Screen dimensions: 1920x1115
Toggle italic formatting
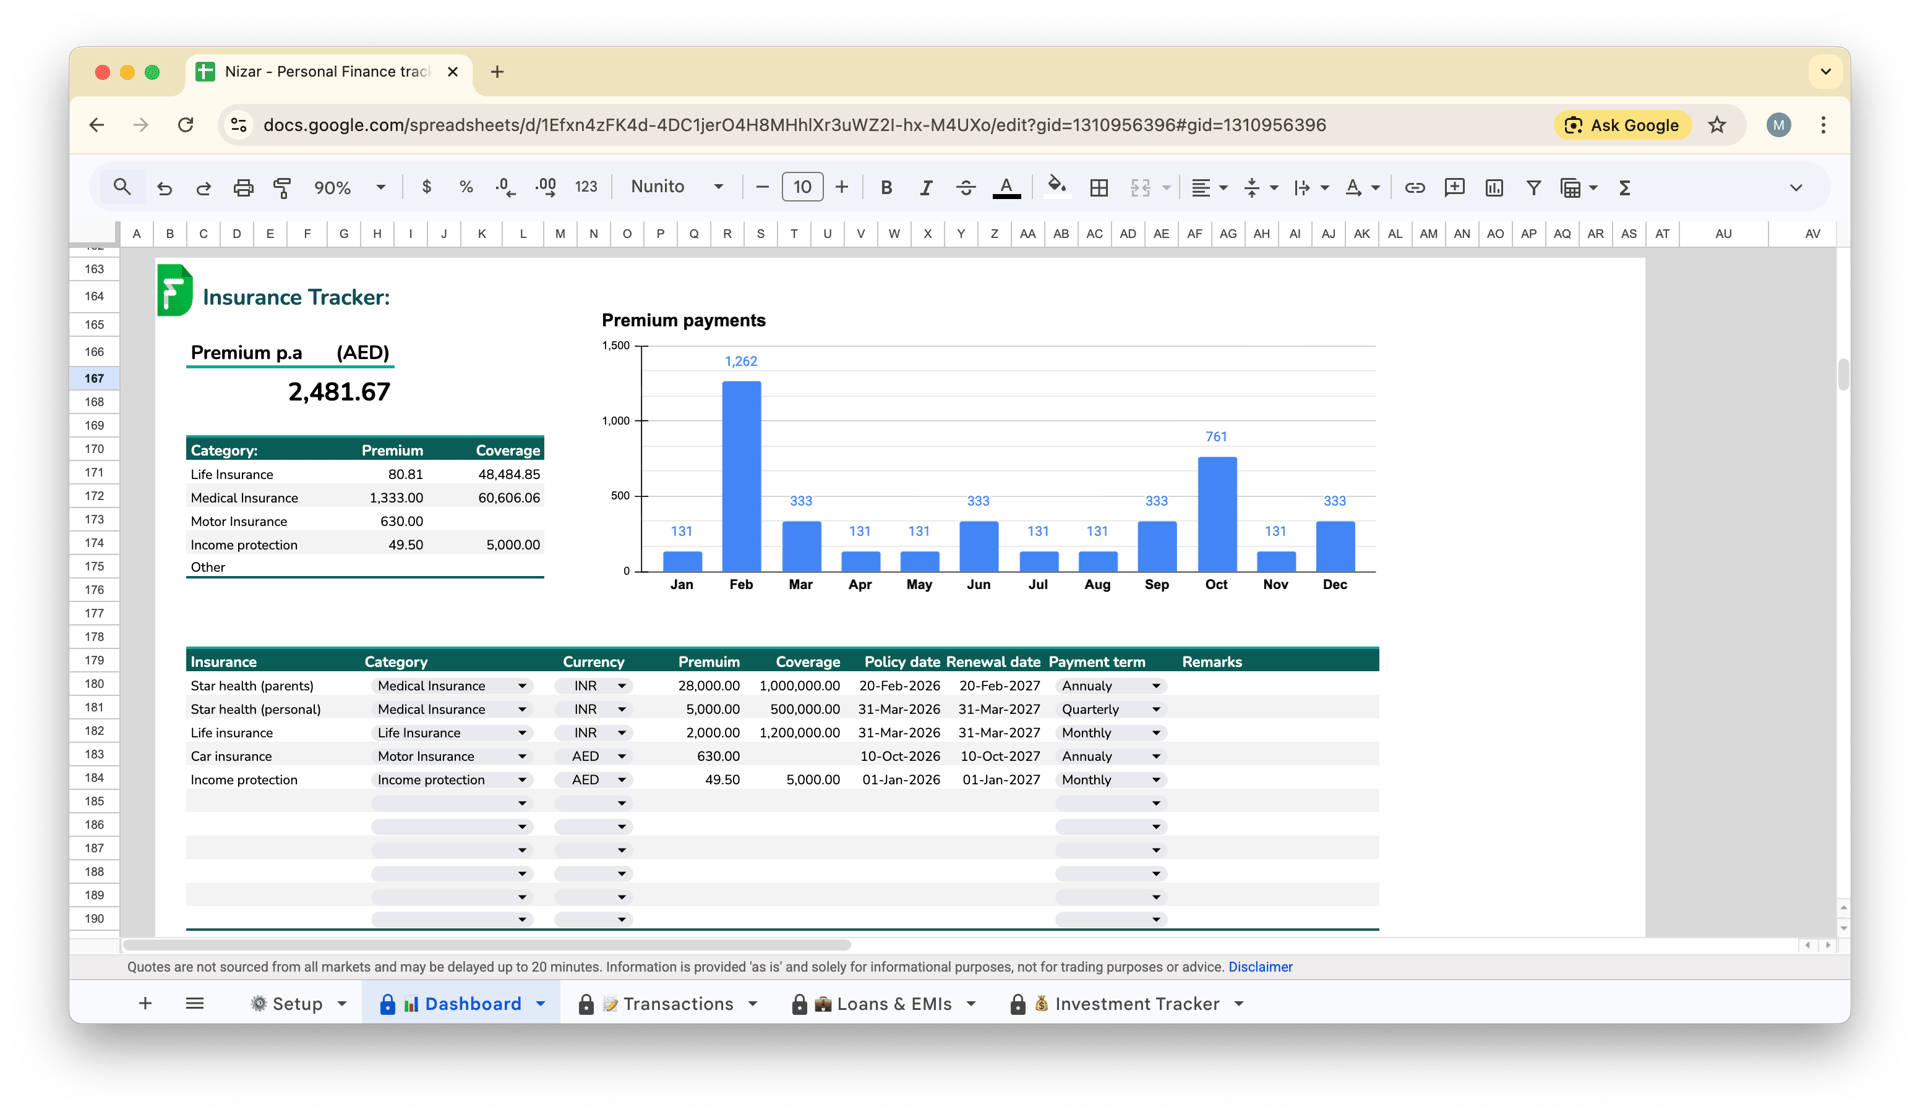(x=925, y=187)
